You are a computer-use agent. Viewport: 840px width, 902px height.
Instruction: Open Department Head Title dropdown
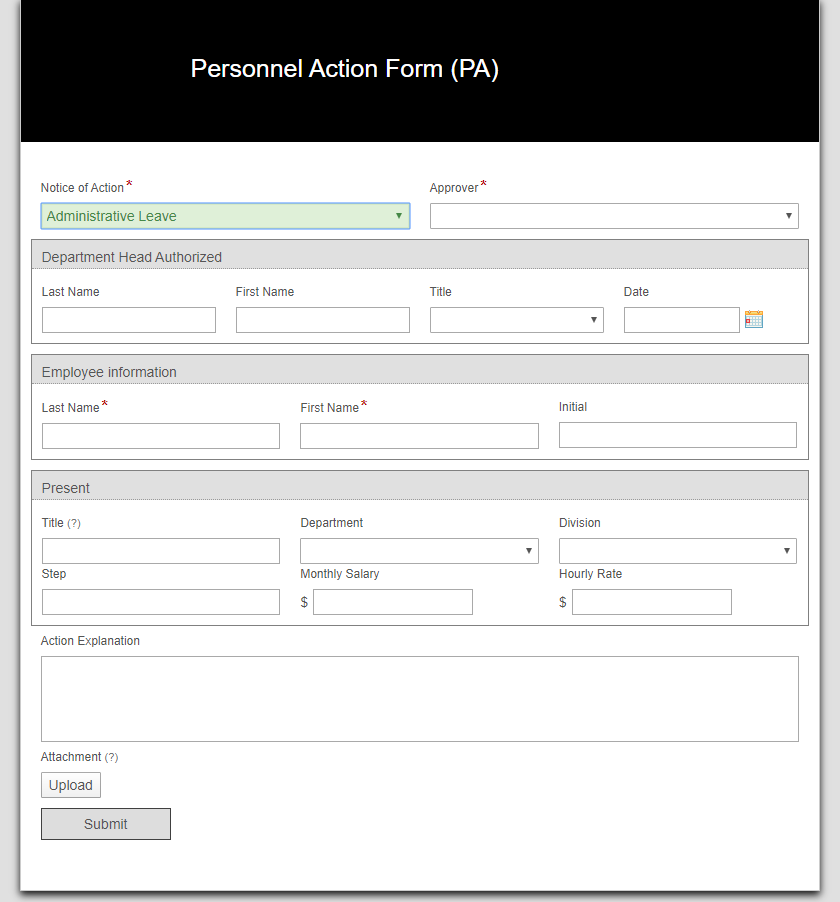pos(516,320)
